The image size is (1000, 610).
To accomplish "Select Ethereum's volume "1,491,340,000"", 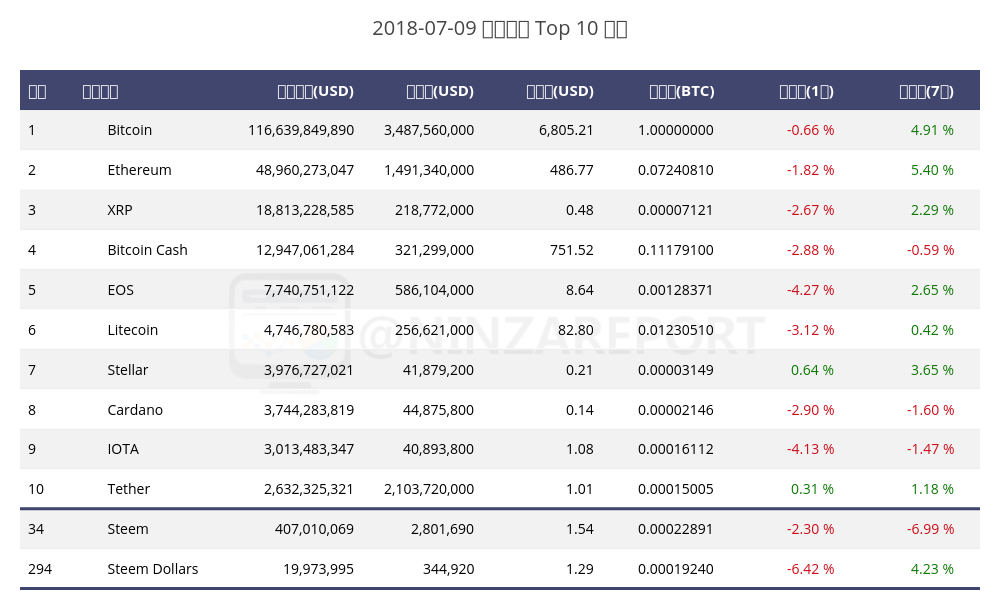I will pyautogui.click(x=429, y=170).
